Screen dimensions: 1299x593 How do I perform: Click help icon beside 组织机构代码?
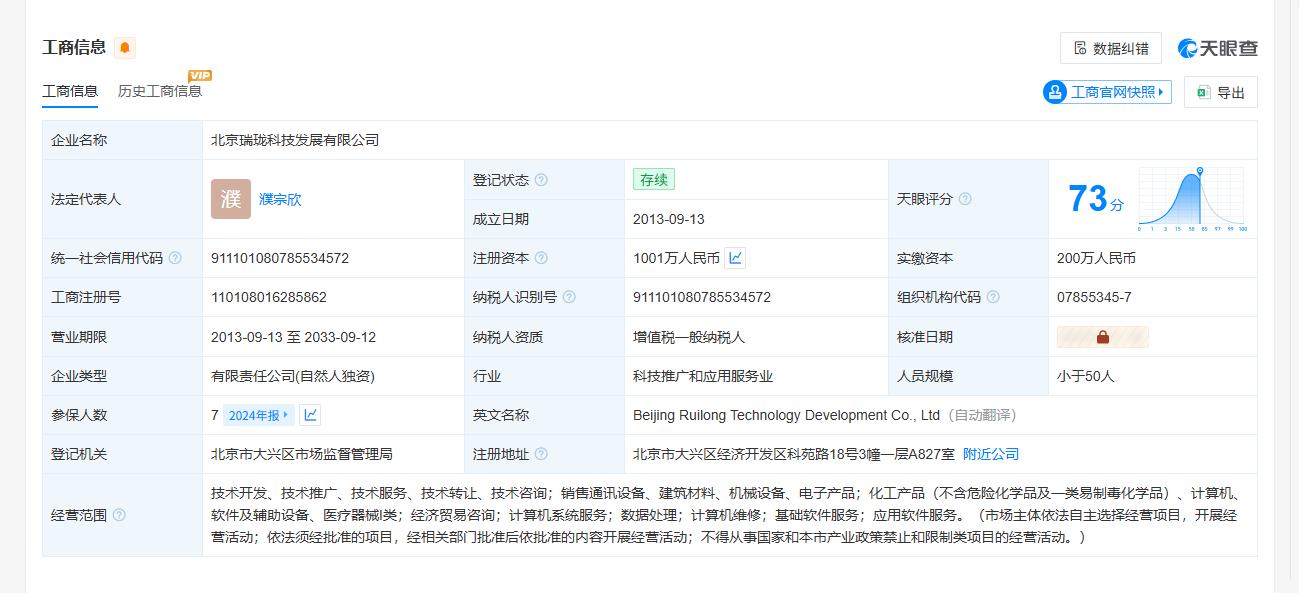coord(993,297)
